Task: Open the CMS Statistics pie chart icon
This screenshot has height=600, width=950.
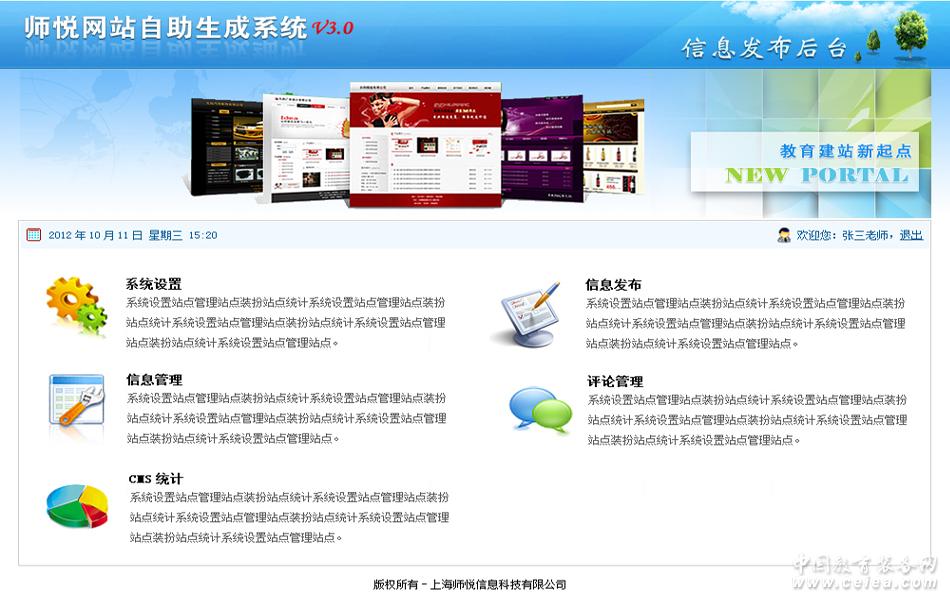Action: tap(77, 507)
